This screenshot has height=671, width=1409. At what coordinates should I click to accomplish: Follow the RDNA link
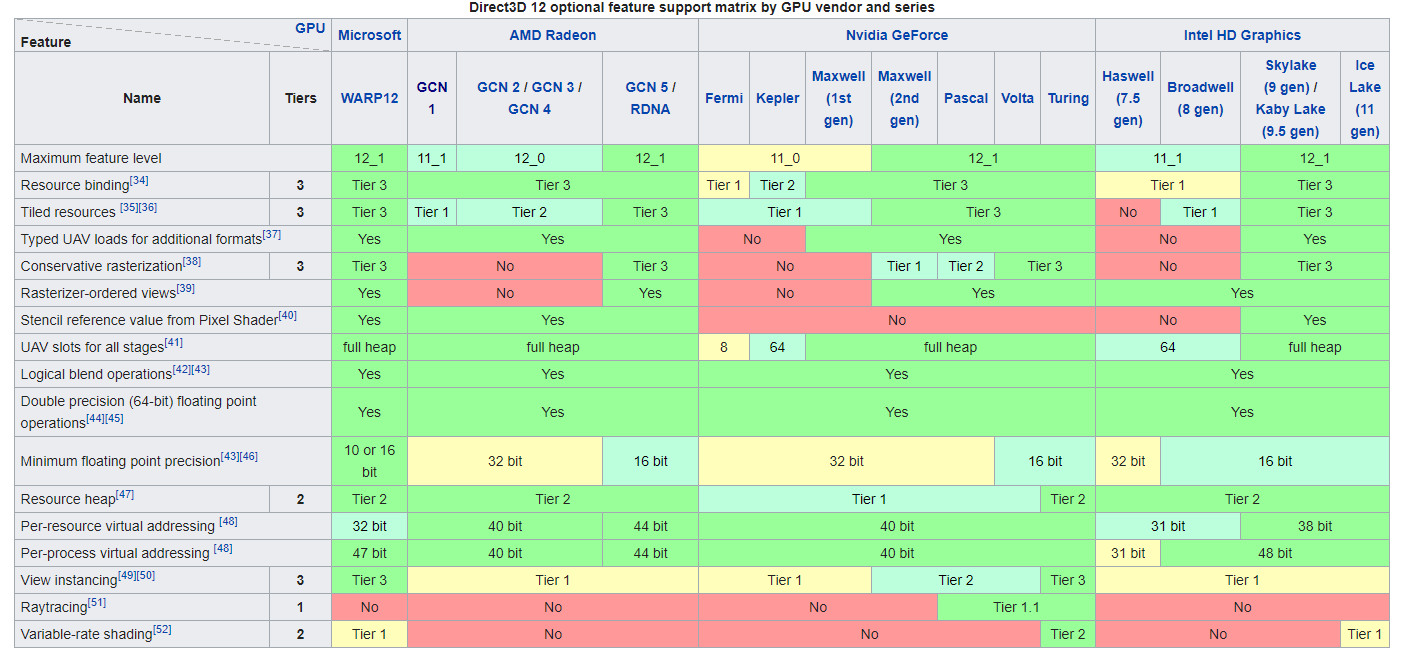(650, 109)
